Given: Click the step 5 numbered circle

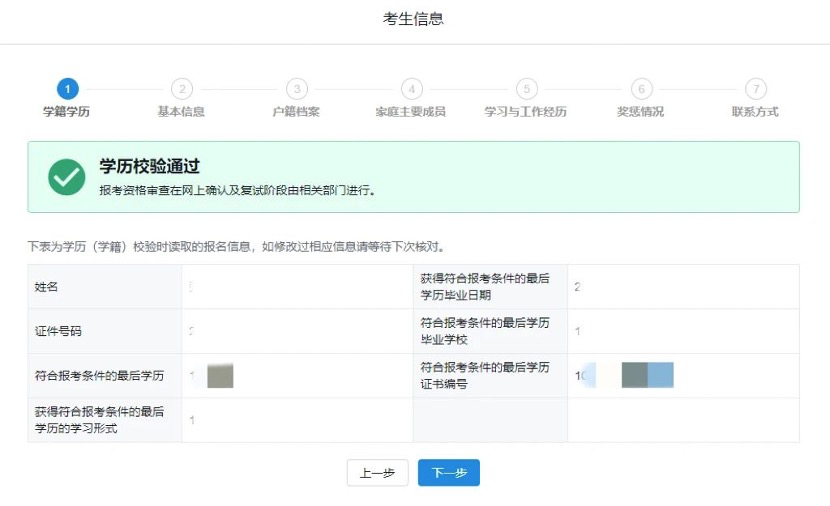Looking at the screenshot, I should pyautogui.click(x=527, y=89).
